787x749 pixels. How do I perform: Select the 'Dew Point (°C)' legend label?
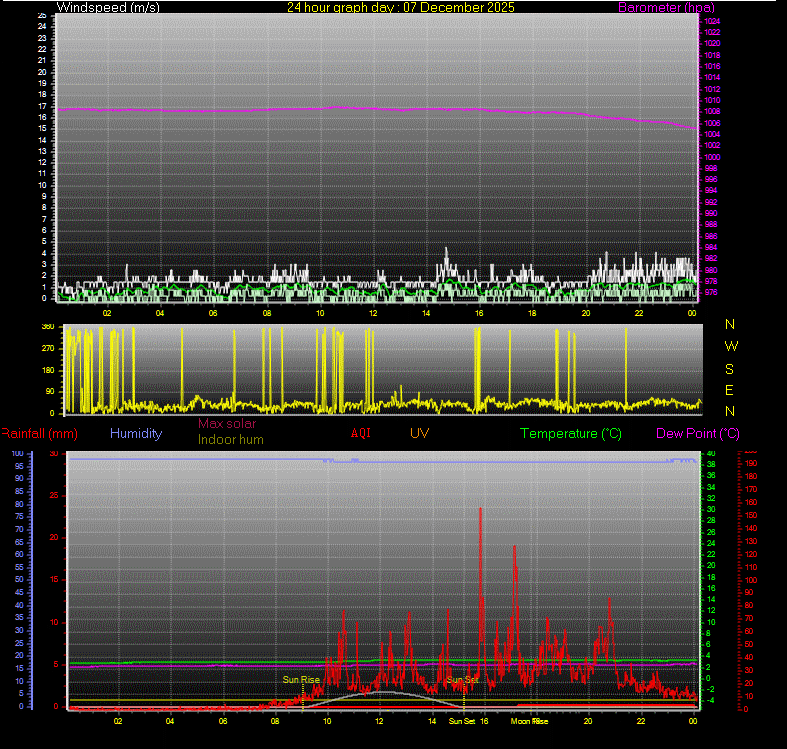pyautogui.click(x=698, y=433)
